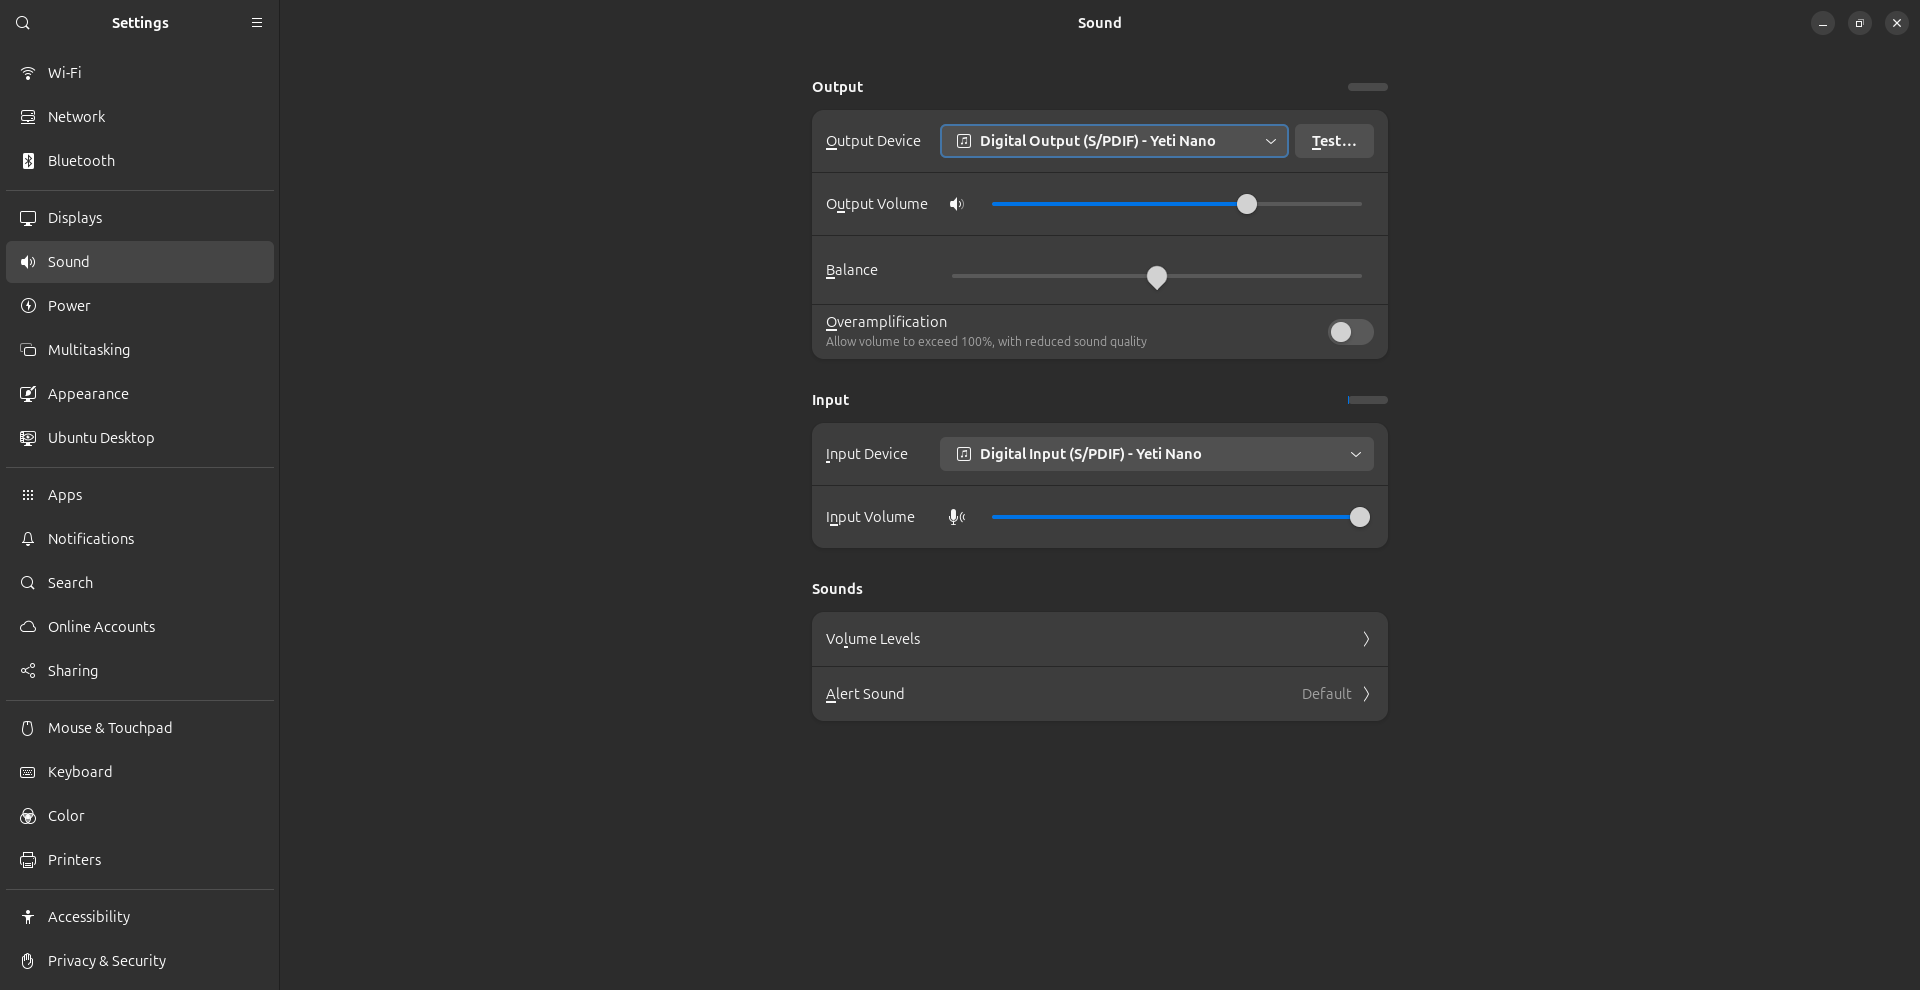This screenshot has height=990, width=1920.
Task: Click the search magnifier icon top-left
Action: pos(22,22)
